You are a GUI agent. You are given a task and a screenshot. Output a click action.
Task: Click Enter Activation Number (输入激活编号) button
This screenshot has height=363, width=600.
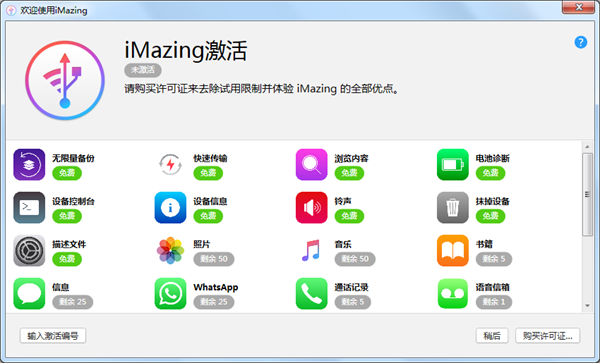pos(53,336)
